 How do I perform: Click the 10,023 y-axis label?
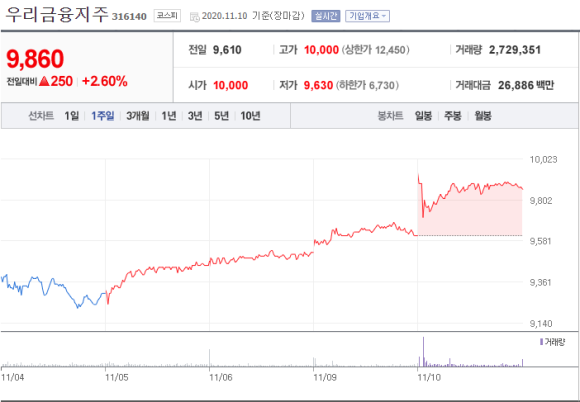pos(543,159)
